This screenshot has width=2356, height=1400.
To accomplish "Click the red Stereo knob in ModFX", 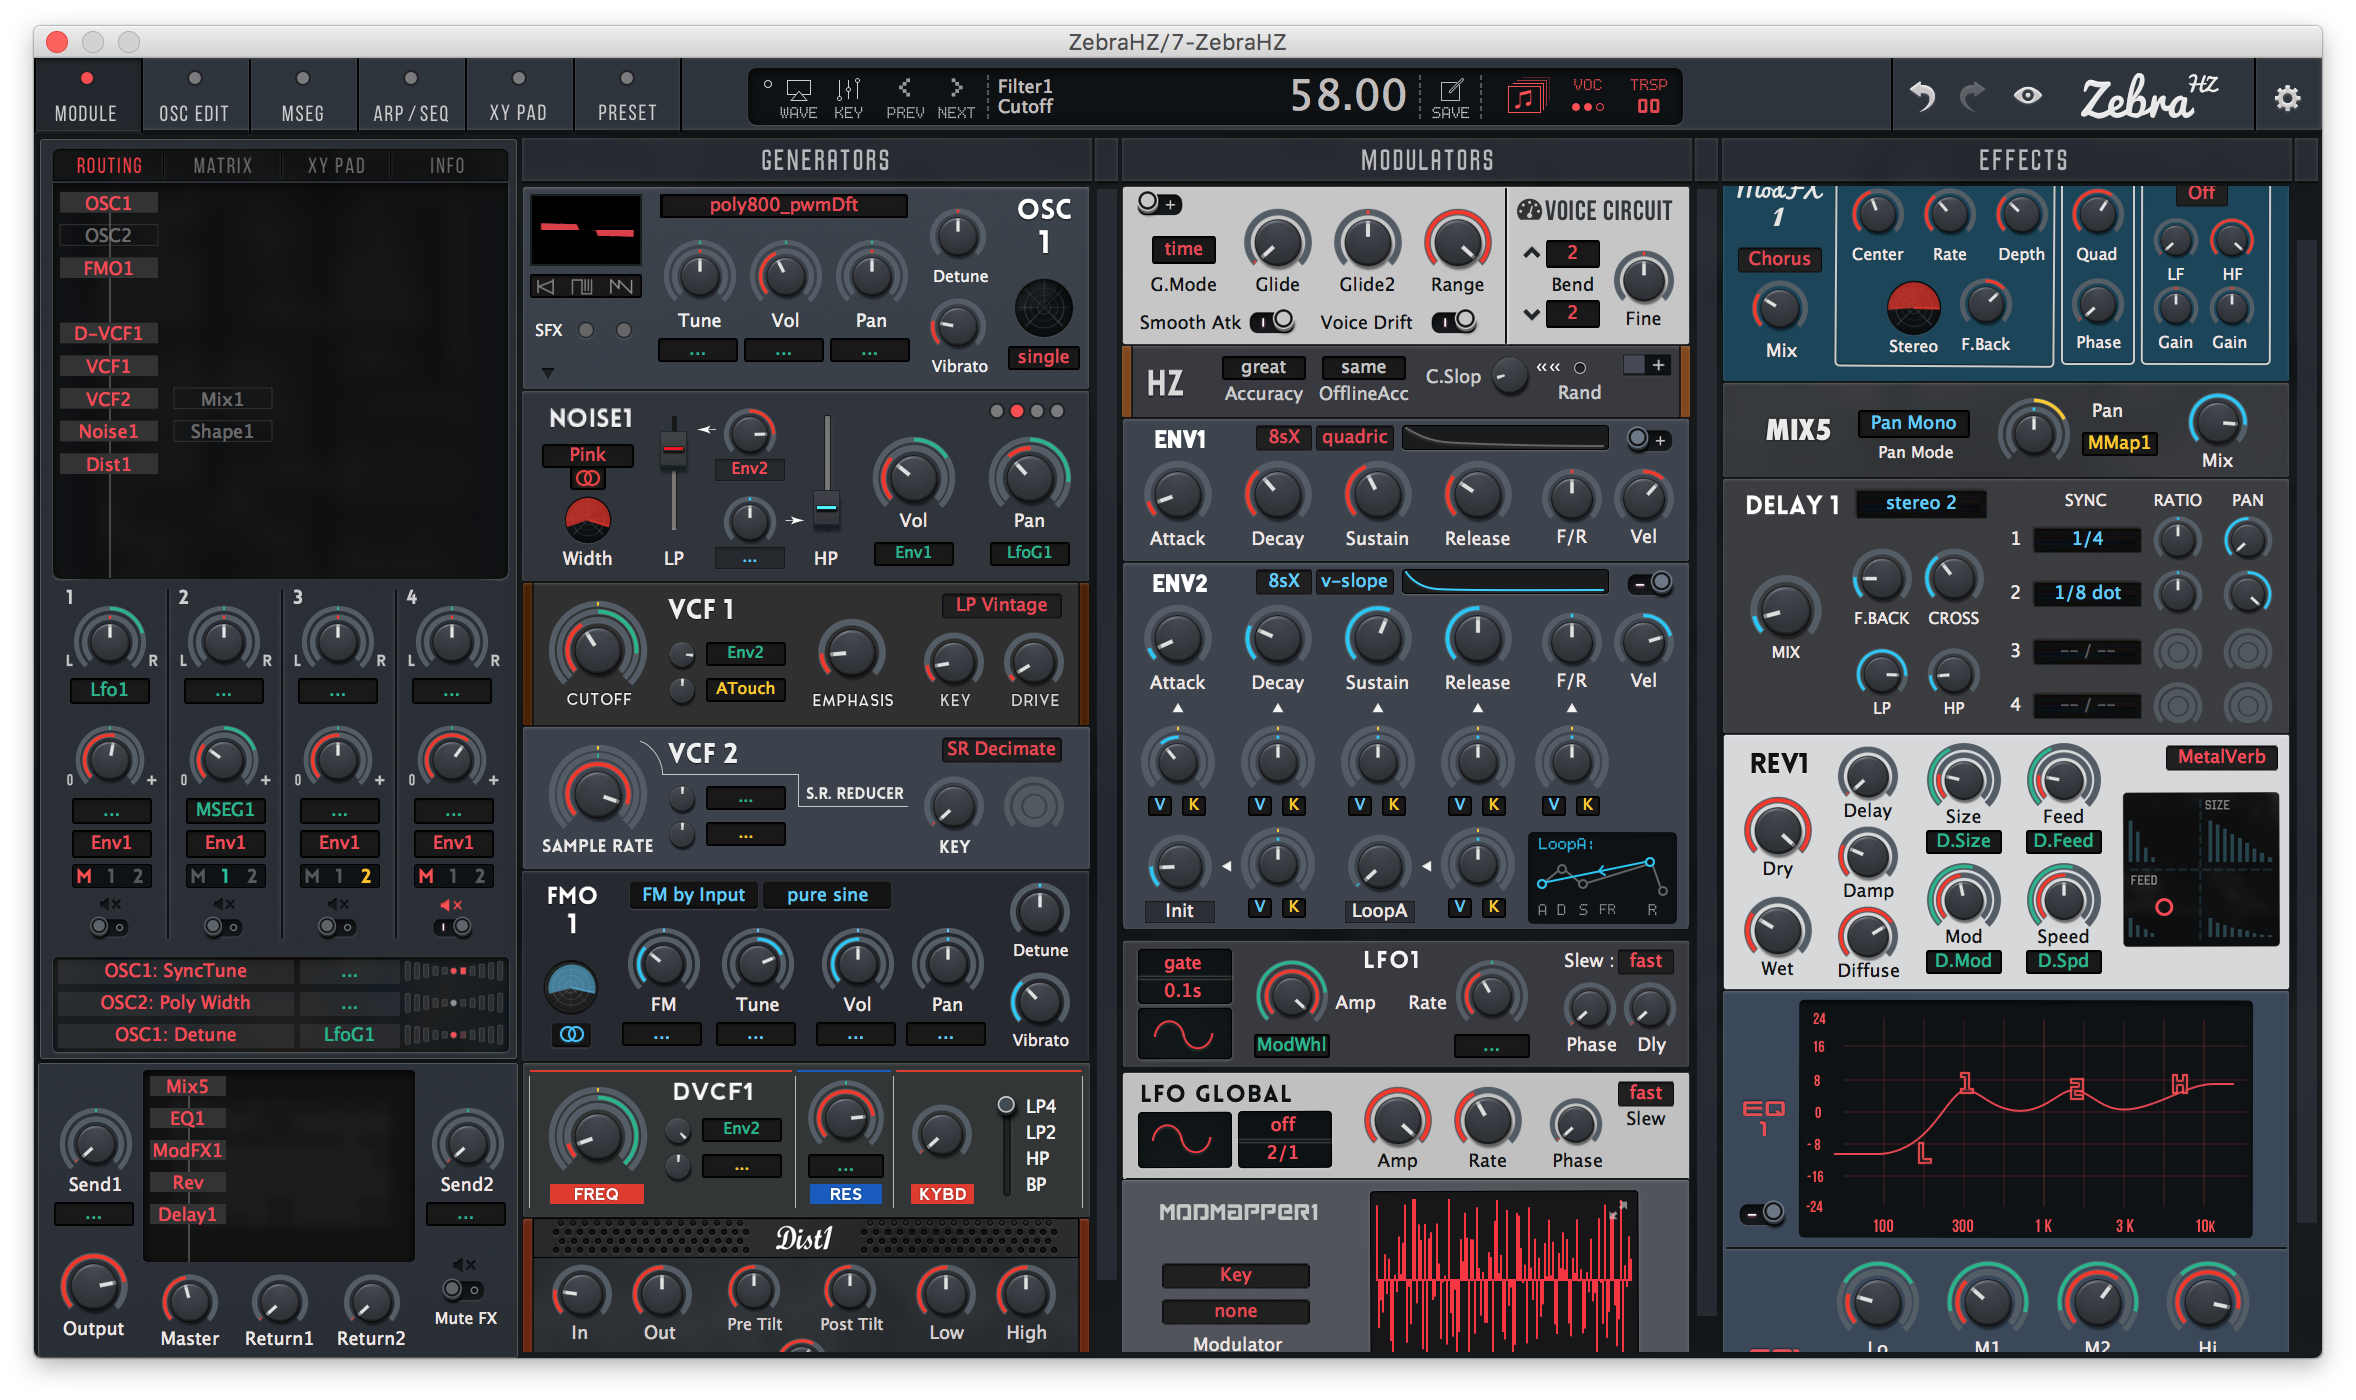I will pyautogui.click(x=1913, y=307).
